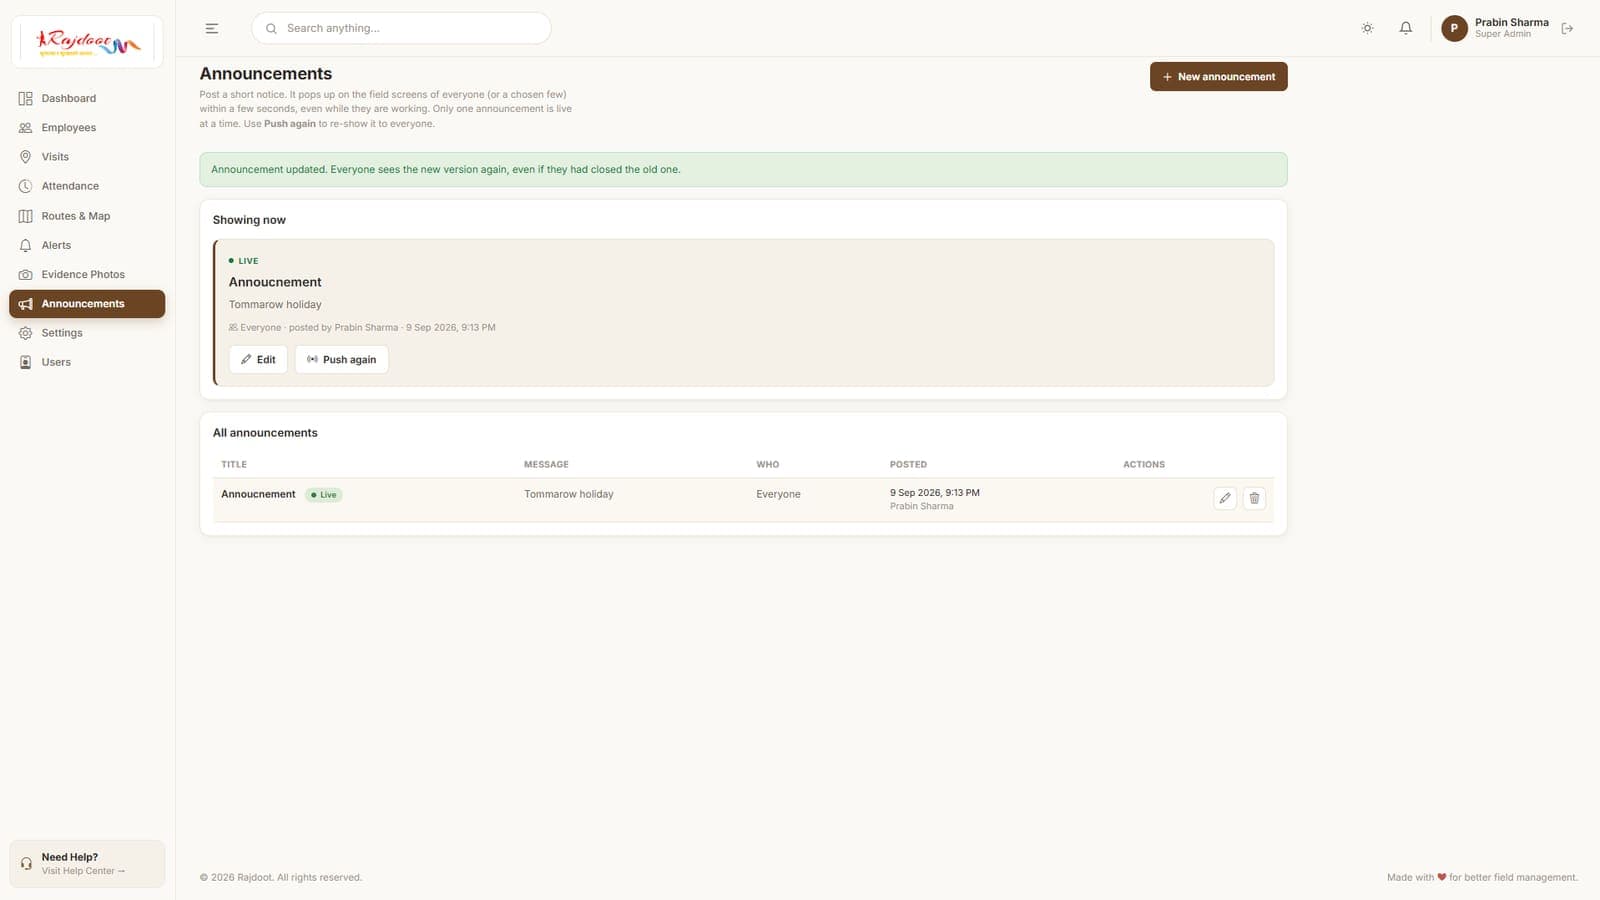Screen dimensions: 1600x900
Task: Edit Annoucnement row with pencil icon
Action: [x=1224, y=498]
